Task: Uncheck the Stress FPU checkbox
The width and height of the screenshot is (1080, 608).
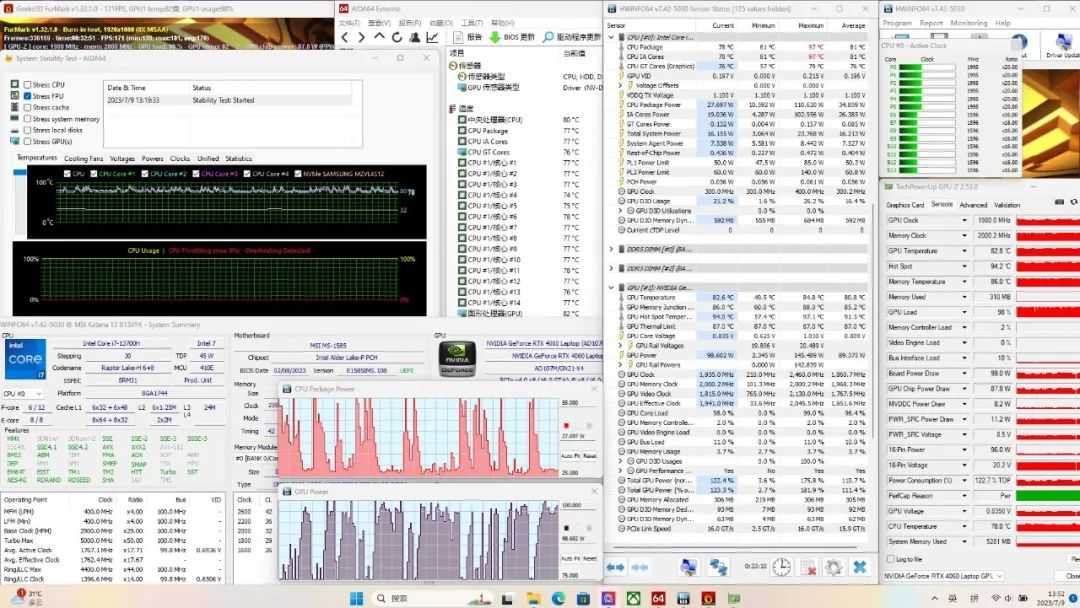Action: [x=27, y=96]
